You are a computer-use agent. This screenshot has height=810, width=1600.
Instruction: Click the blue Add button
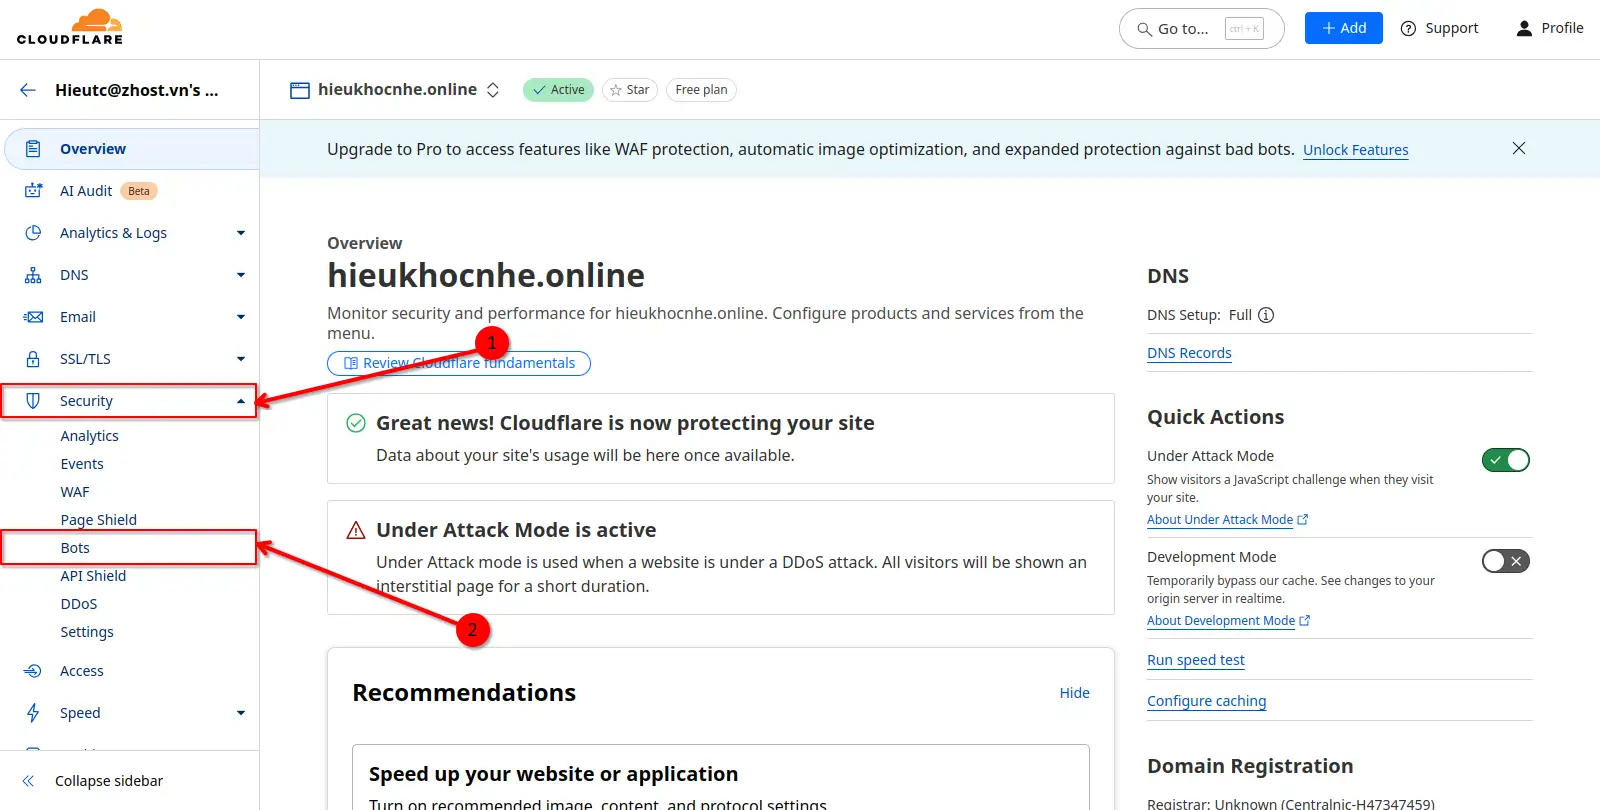coord(1343,28)
